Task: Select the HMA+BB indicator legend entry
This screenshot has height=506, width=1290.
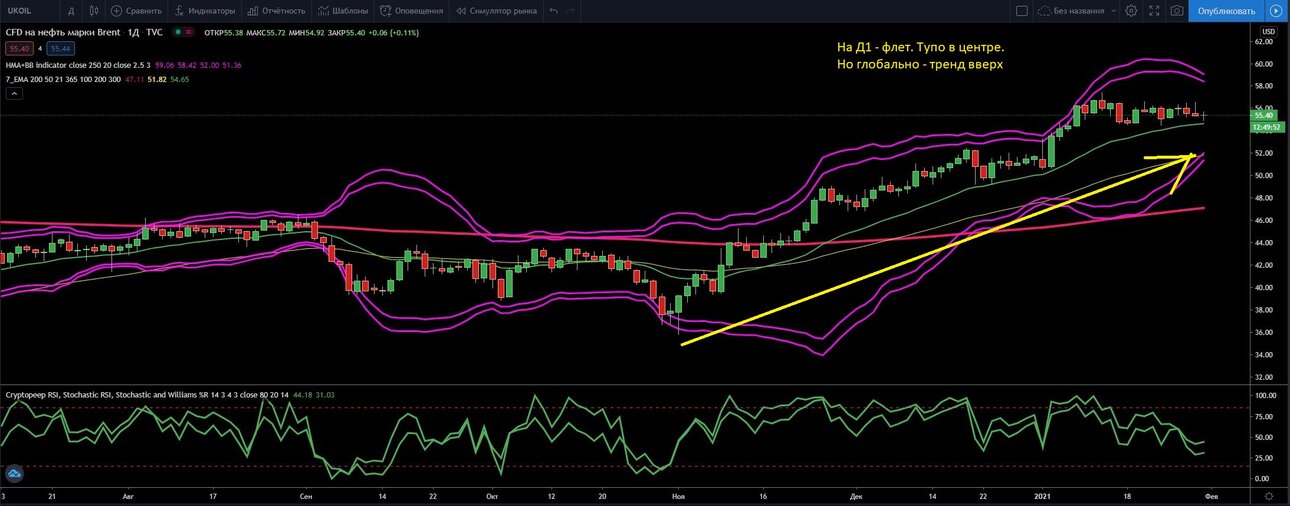Action: point(76,64)
